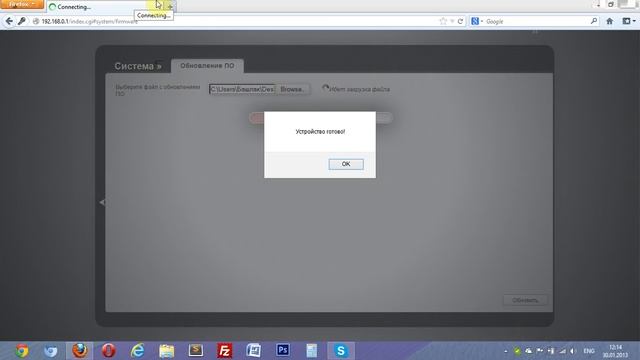640x360 pixels.
Task: Click the network signal tray icon
Action: 562,351
